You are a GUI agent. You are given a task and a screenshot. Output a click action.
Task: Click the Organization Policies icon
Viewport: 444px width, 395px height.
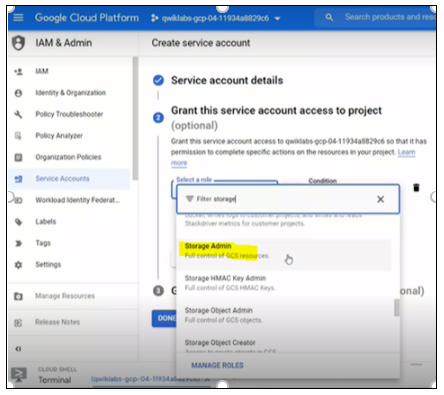point(18,157)
